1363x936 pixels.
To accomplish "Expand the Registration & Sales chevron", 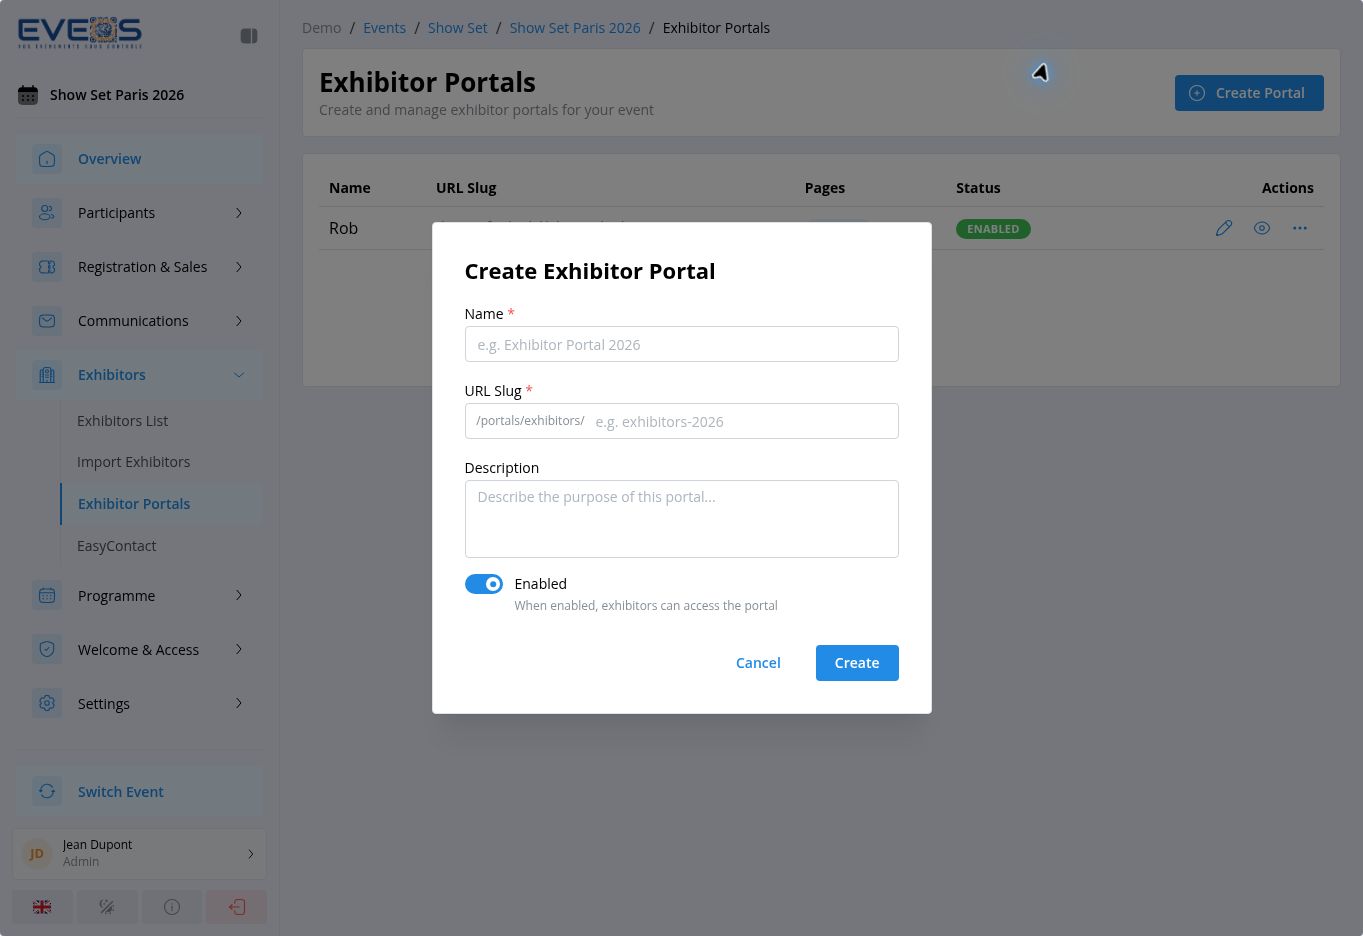I will click(239, 267).
